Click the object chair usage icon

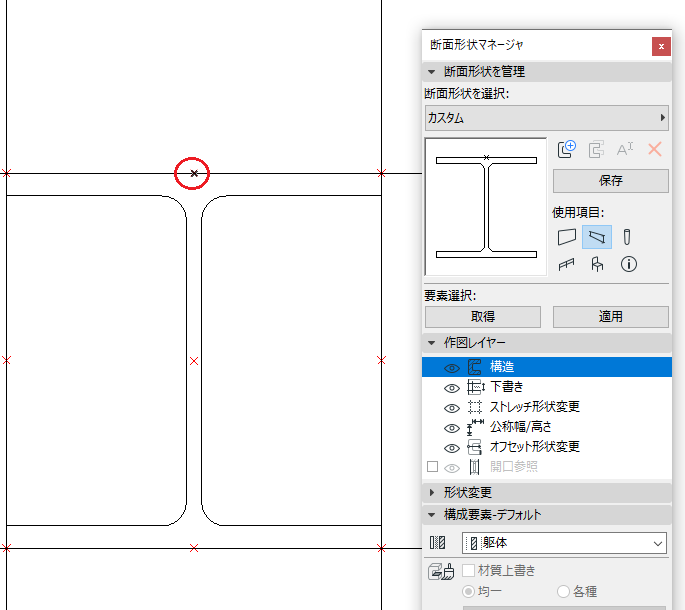click(x=597, y=264)
